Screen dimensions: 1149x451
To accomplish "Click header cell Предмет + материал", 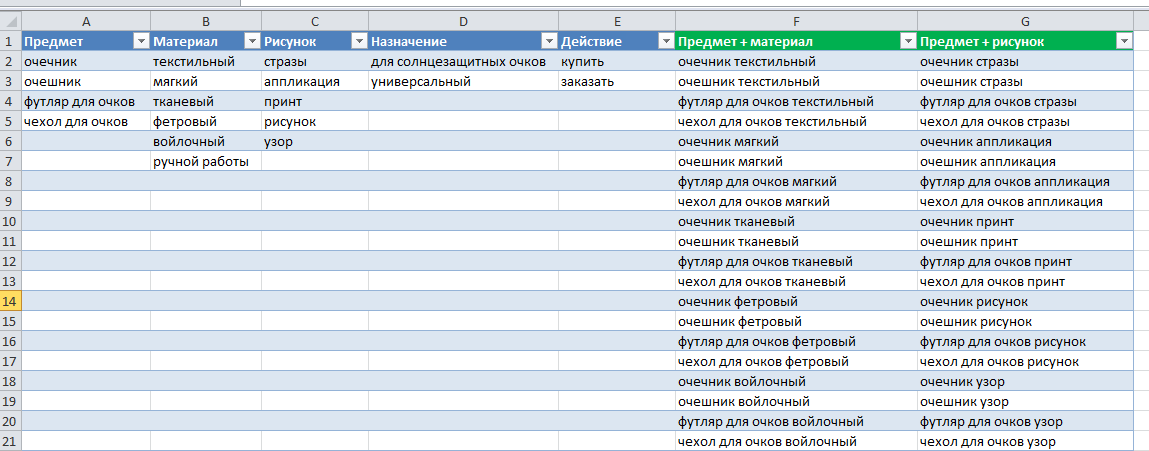I will click(796, 42).
